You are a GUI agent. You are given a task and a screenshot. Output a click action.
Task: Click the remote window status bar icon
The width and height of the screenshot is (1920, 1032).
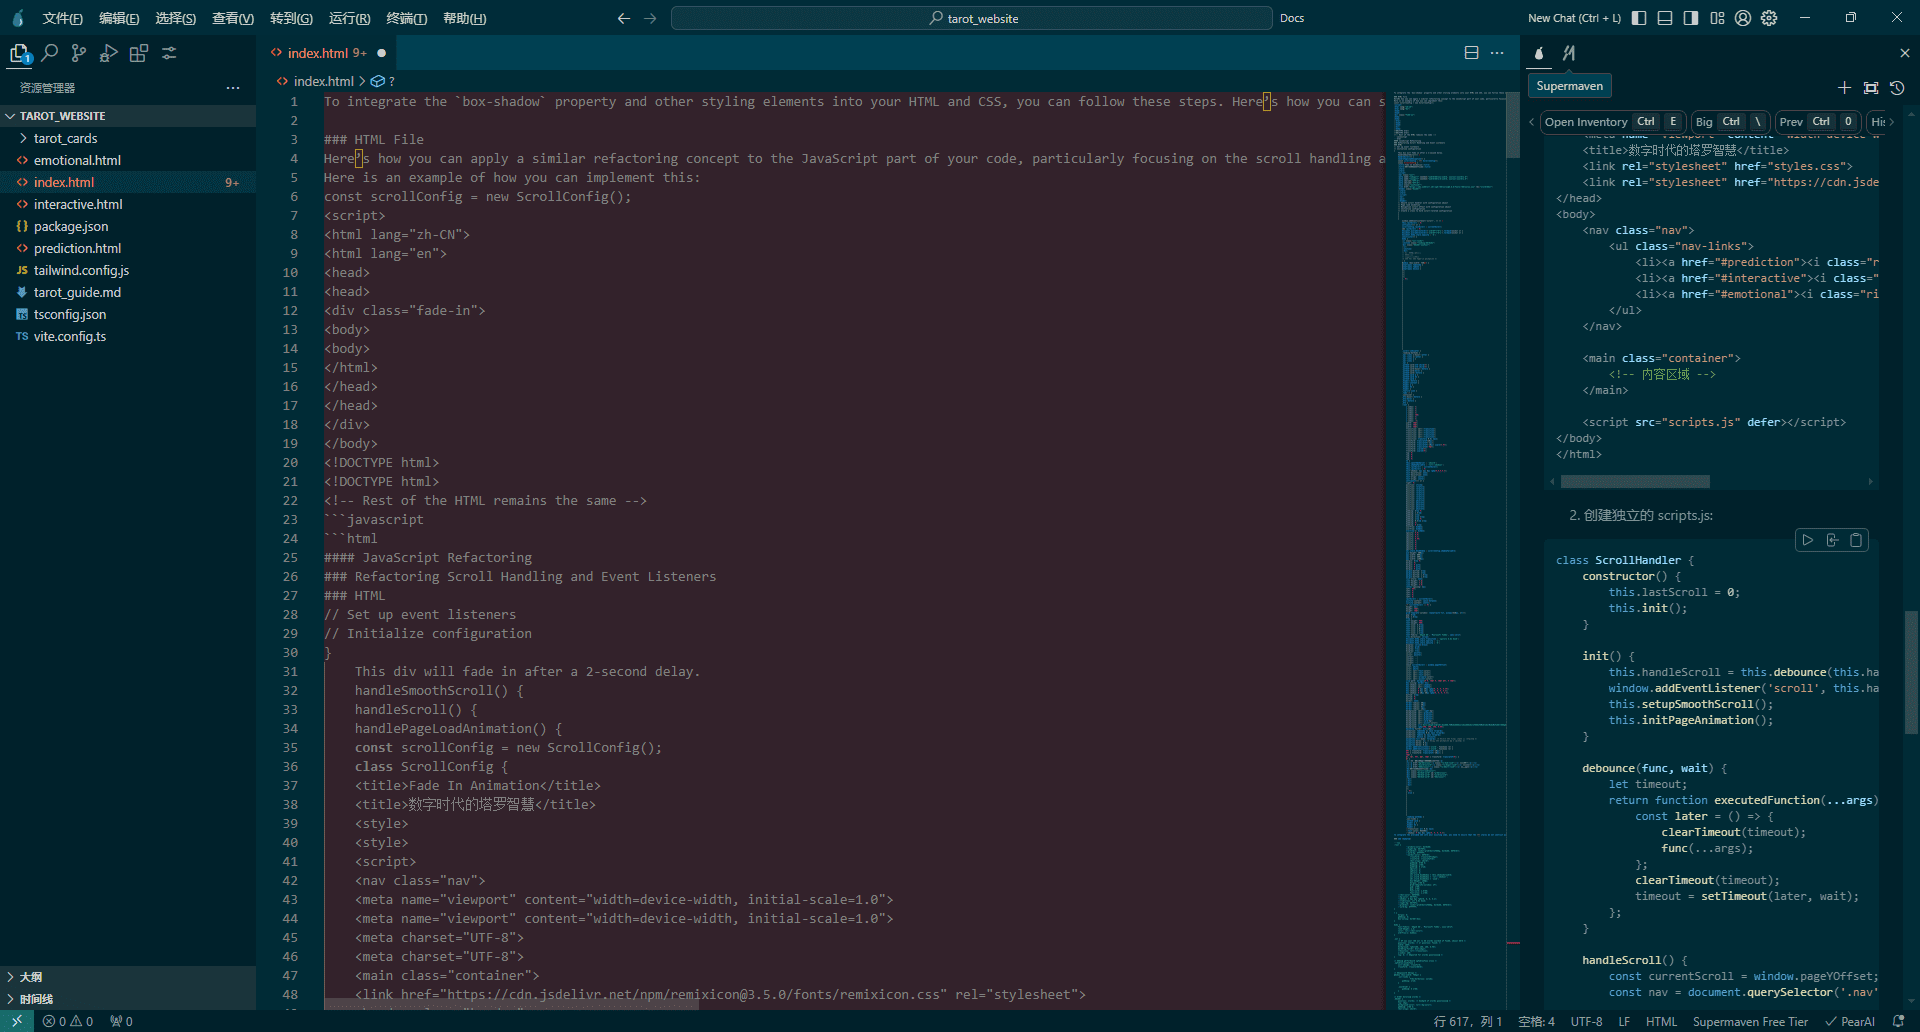click(17, 1021)
